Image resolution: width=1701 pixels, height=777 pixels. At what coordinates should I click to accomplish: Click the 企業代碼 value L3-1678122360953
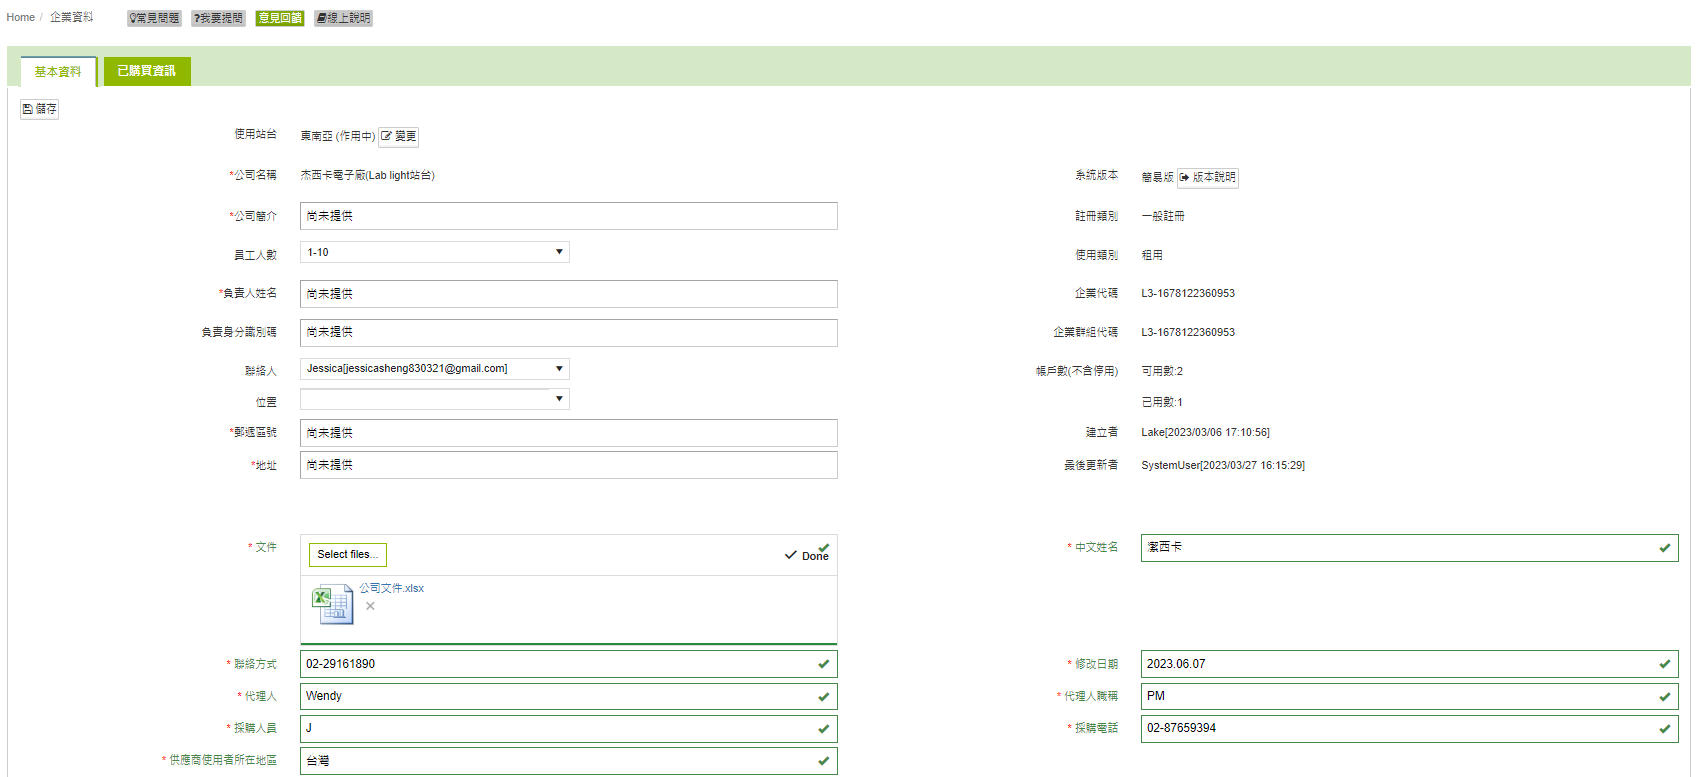click(1188, 294)
